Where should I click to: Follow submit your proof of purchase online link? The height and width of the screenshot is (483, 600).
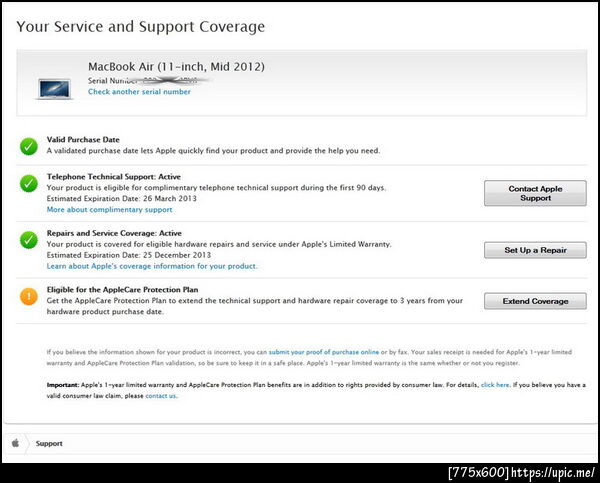[x=324, y=352]
